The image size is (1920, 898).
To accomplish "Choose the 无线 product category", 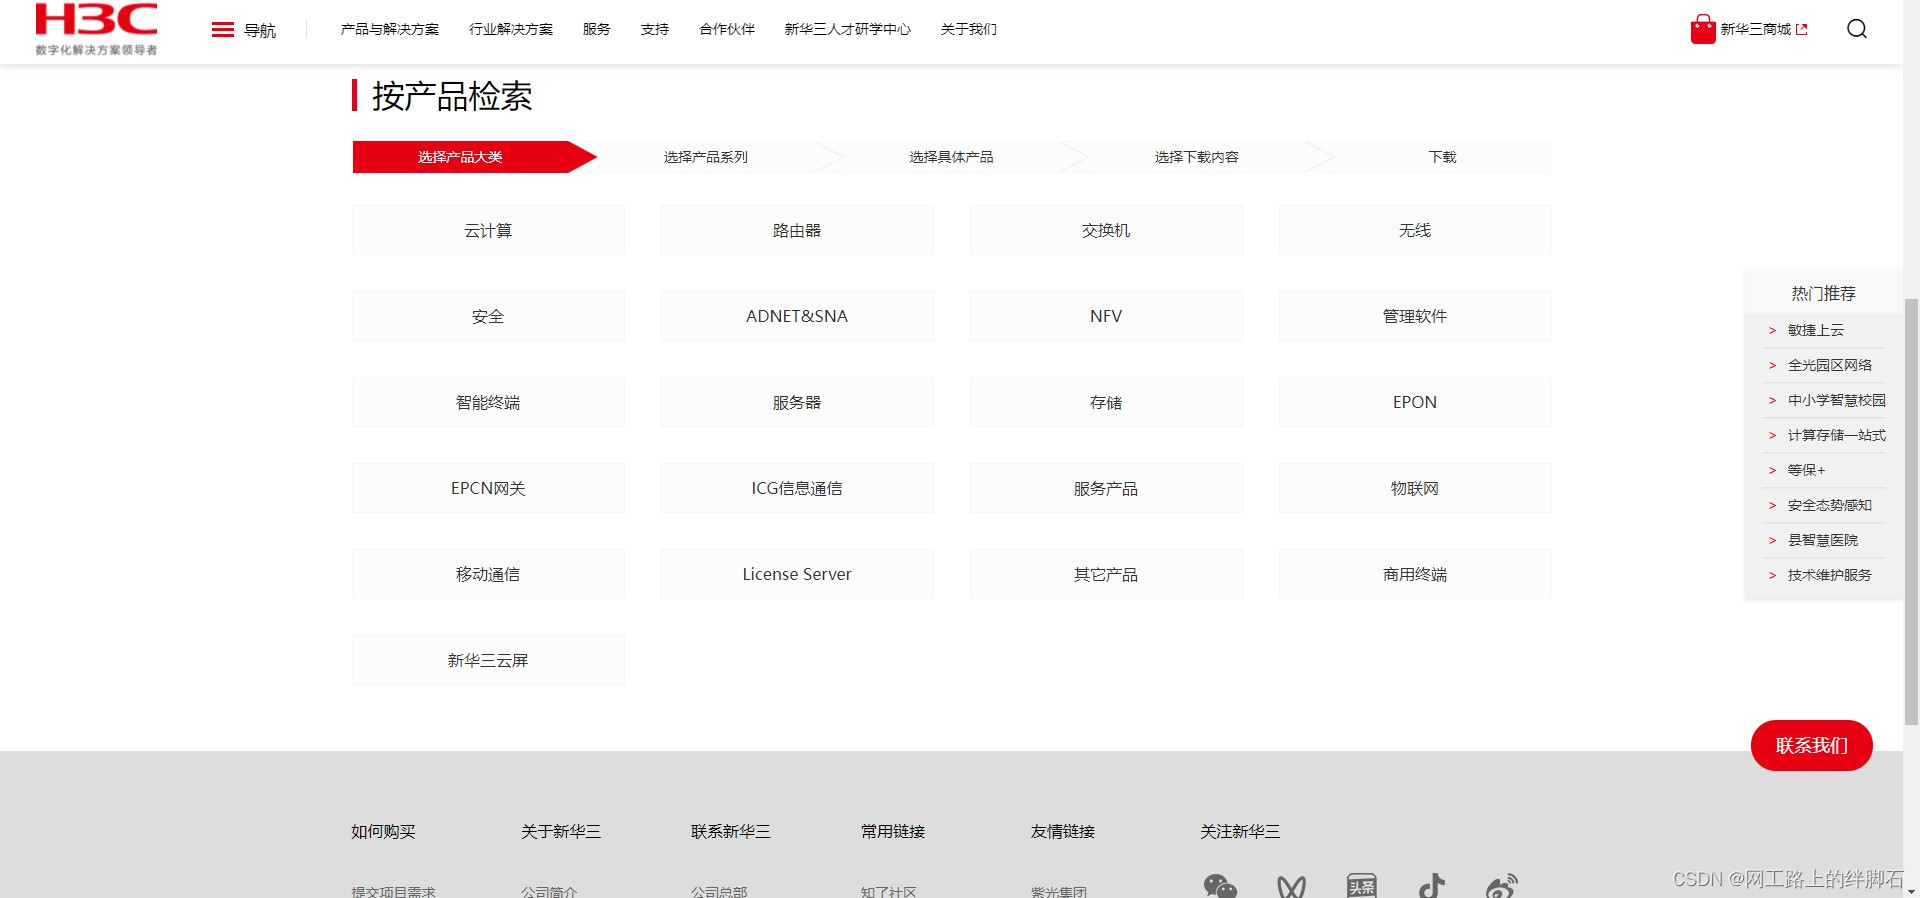I will point(1415,230).
